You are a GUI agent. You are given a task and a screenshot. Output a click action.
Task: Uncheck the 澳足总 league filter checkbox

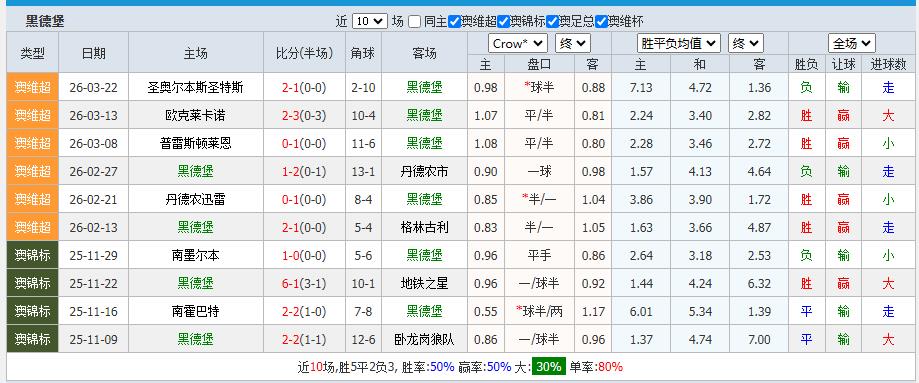[x=552, y=22]
